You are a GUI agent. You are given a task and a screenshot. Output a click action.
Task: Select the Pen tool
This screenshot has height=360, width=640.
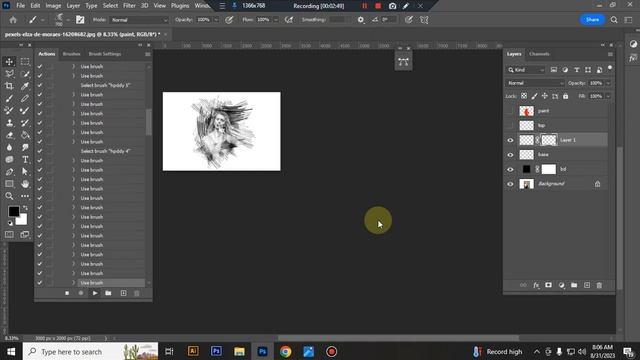pyautogui.click(x=9, y=172)
